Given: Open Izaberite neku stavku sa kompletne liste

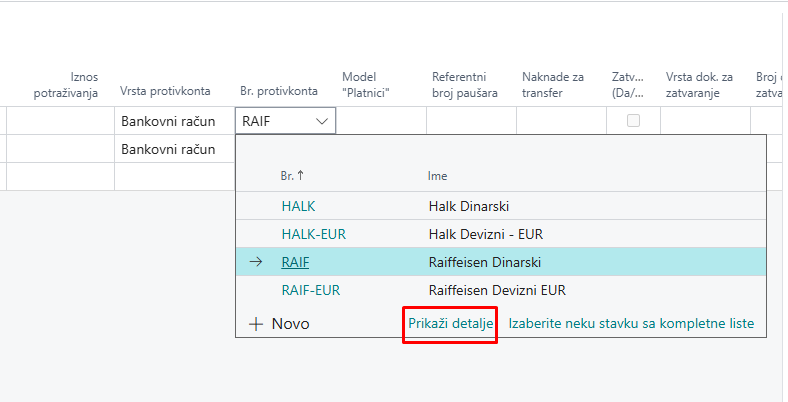Looking at the screenshot, I should pyautogui.click(x=631, y=324).
